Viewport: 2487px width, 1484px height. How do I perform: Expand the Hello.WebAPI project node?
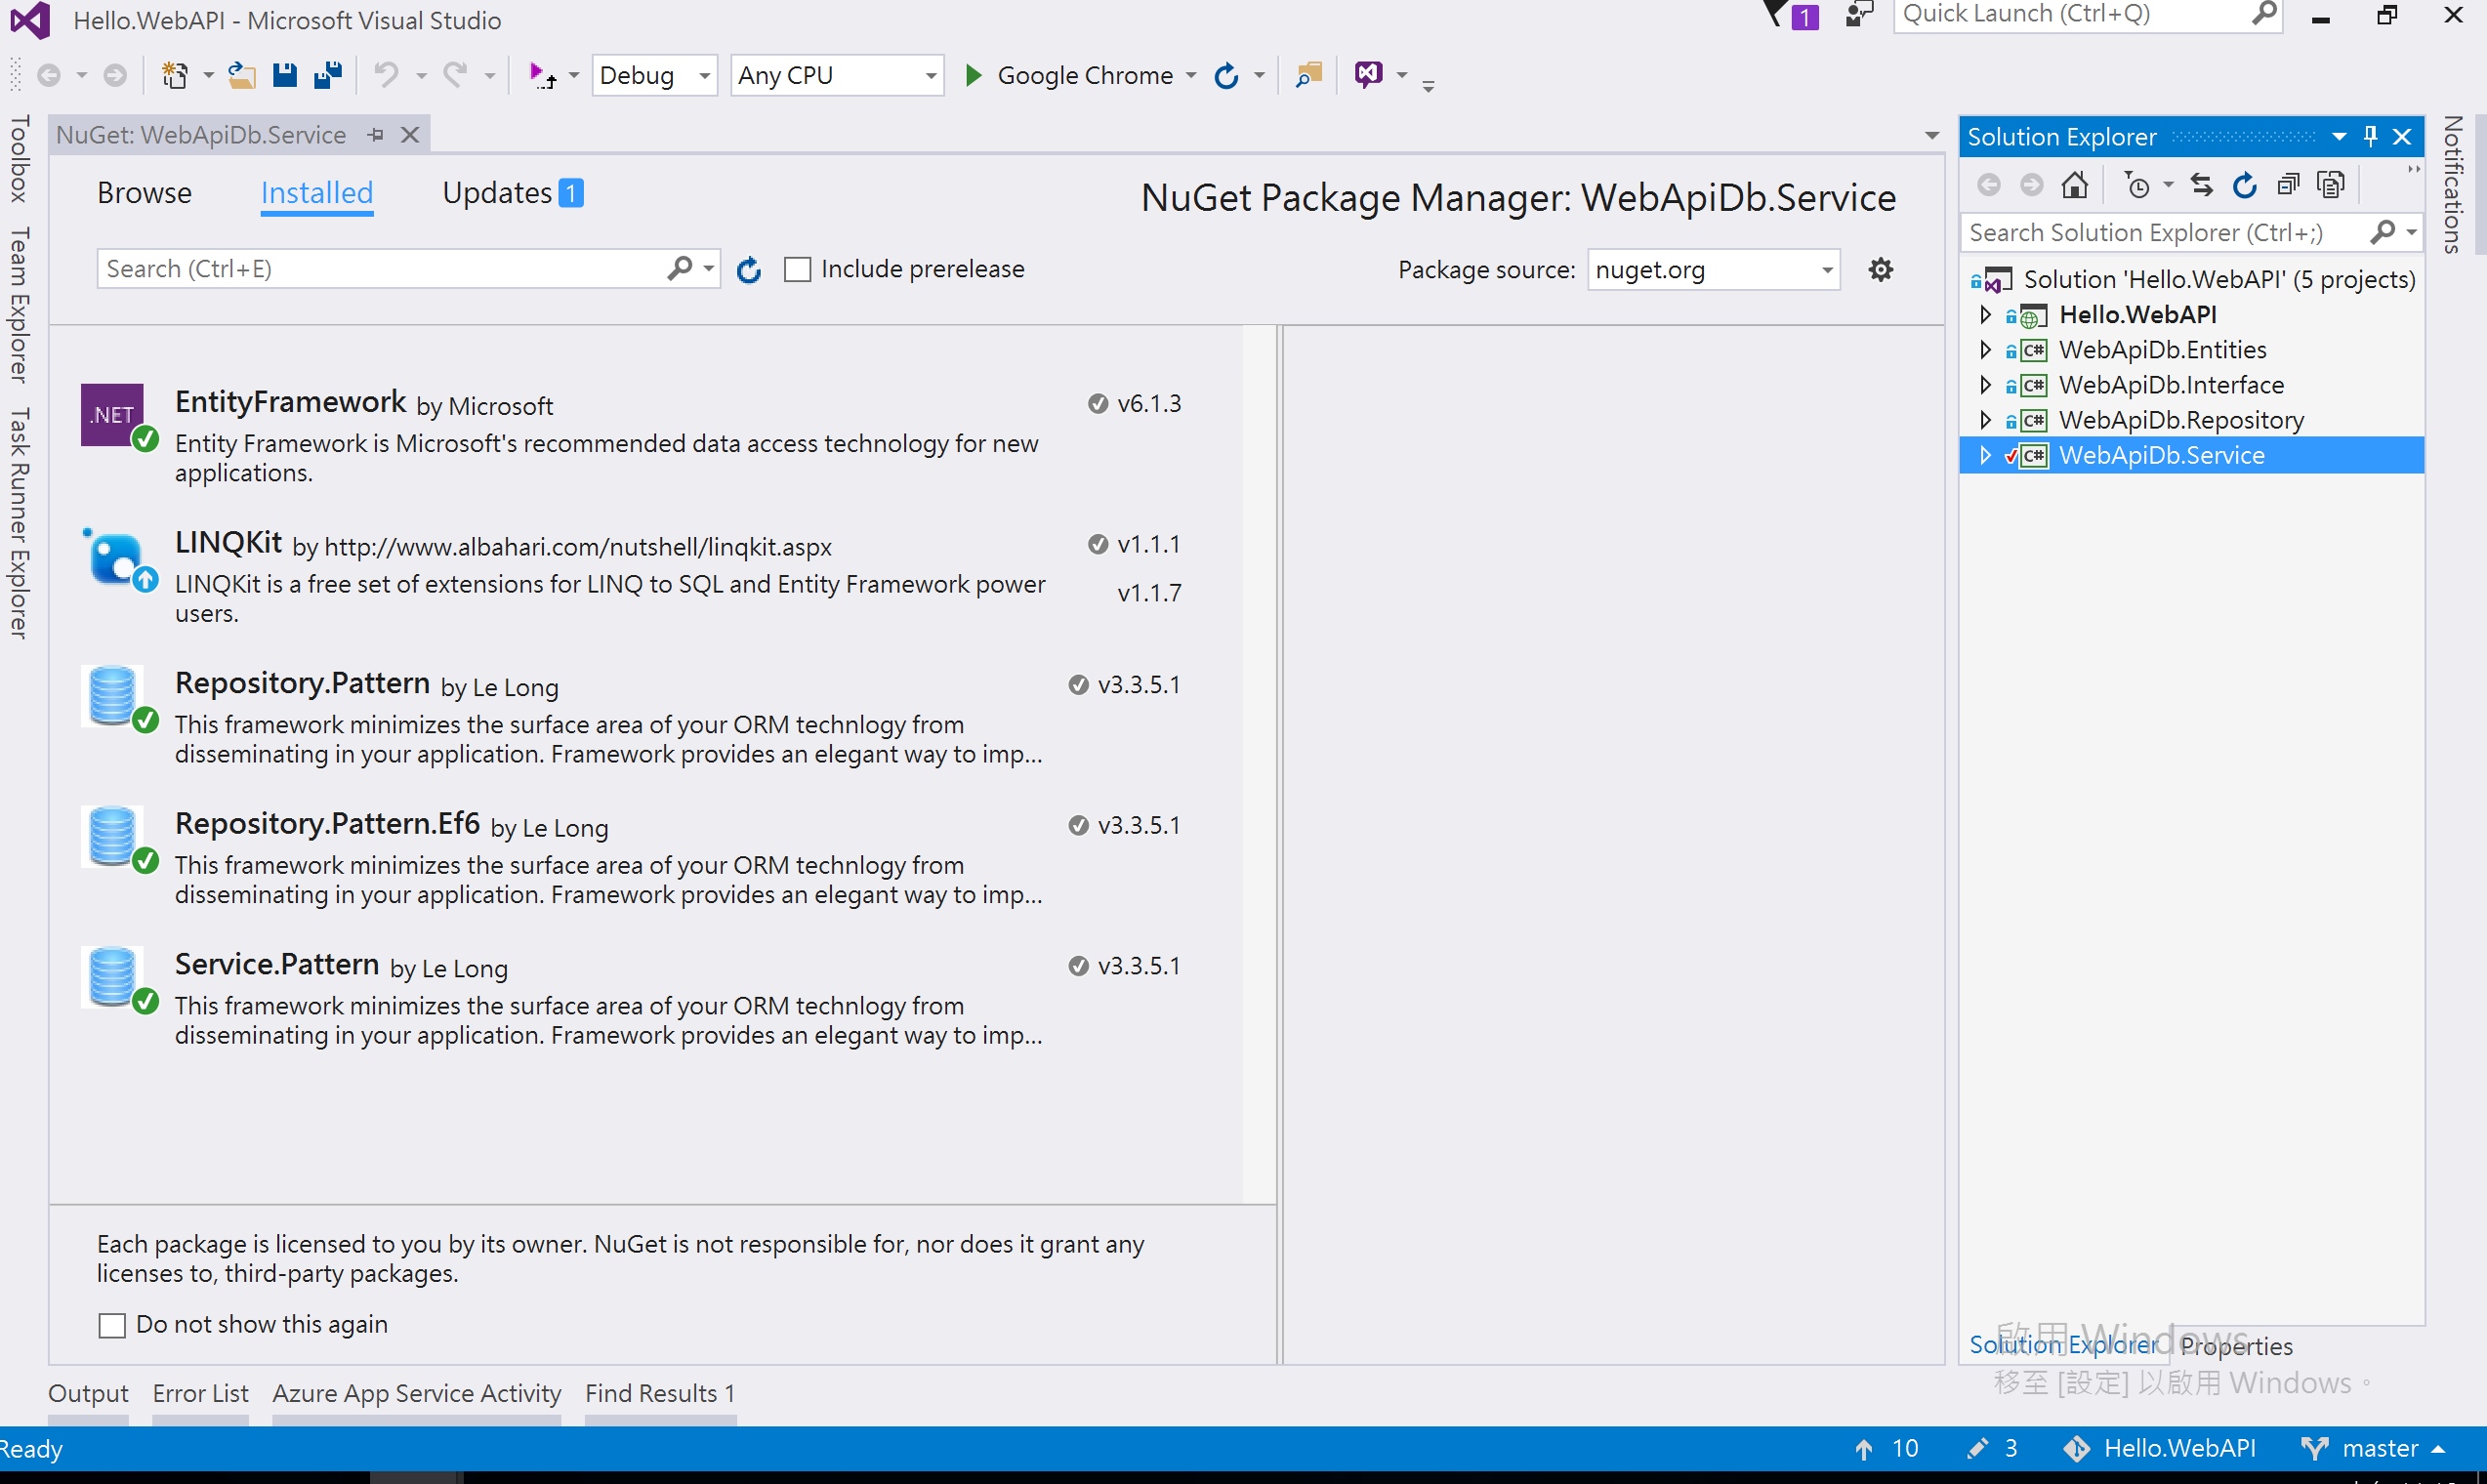pyautogui.click(x=1985, y=315)
